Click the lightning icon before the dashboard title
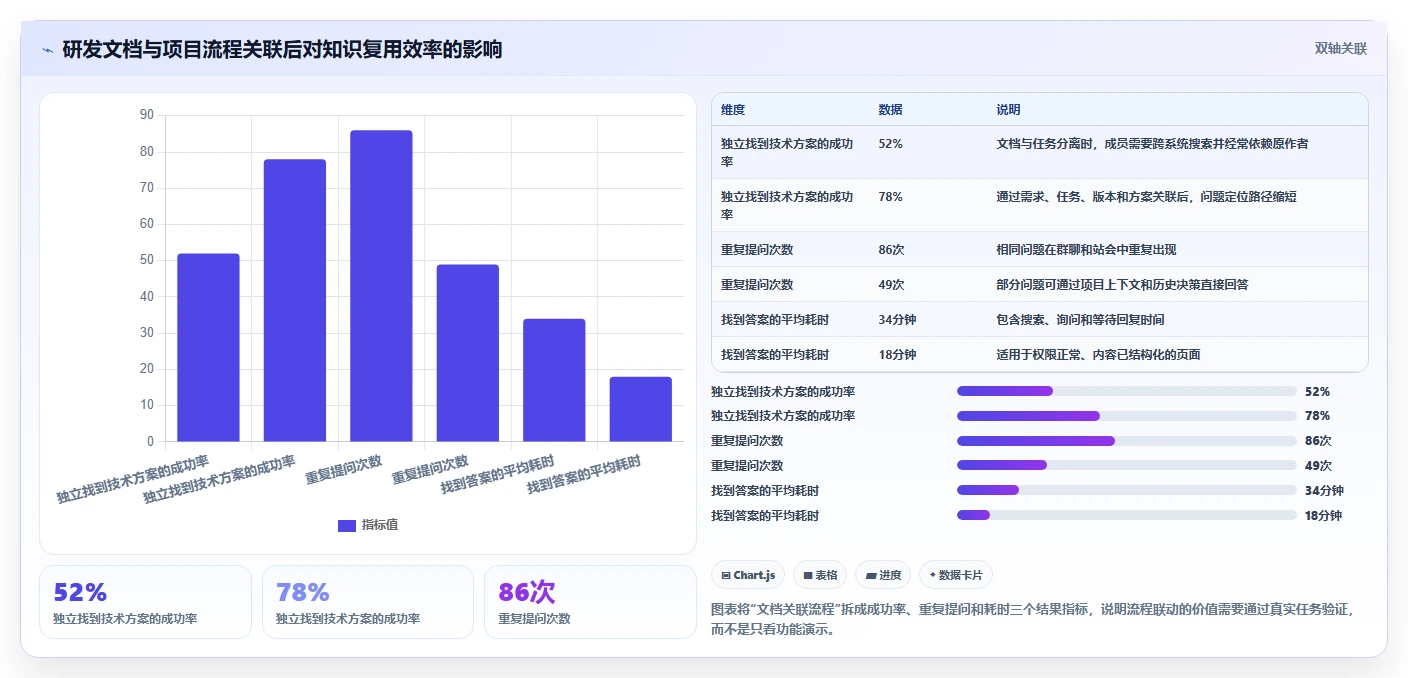The width and height of the screenshot is (1408, 678). pyautogui.click(x=47, y=49)
